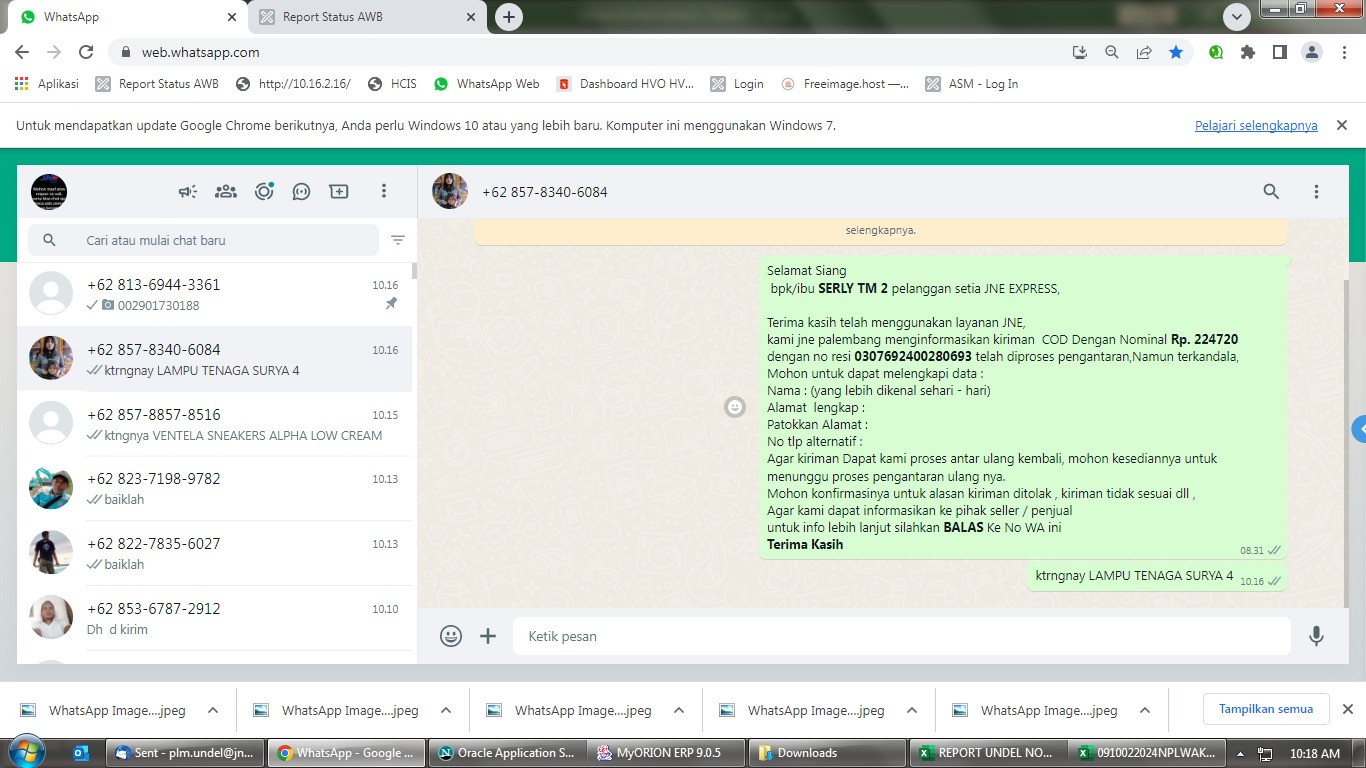Attach a file with the plus icon

488,636
